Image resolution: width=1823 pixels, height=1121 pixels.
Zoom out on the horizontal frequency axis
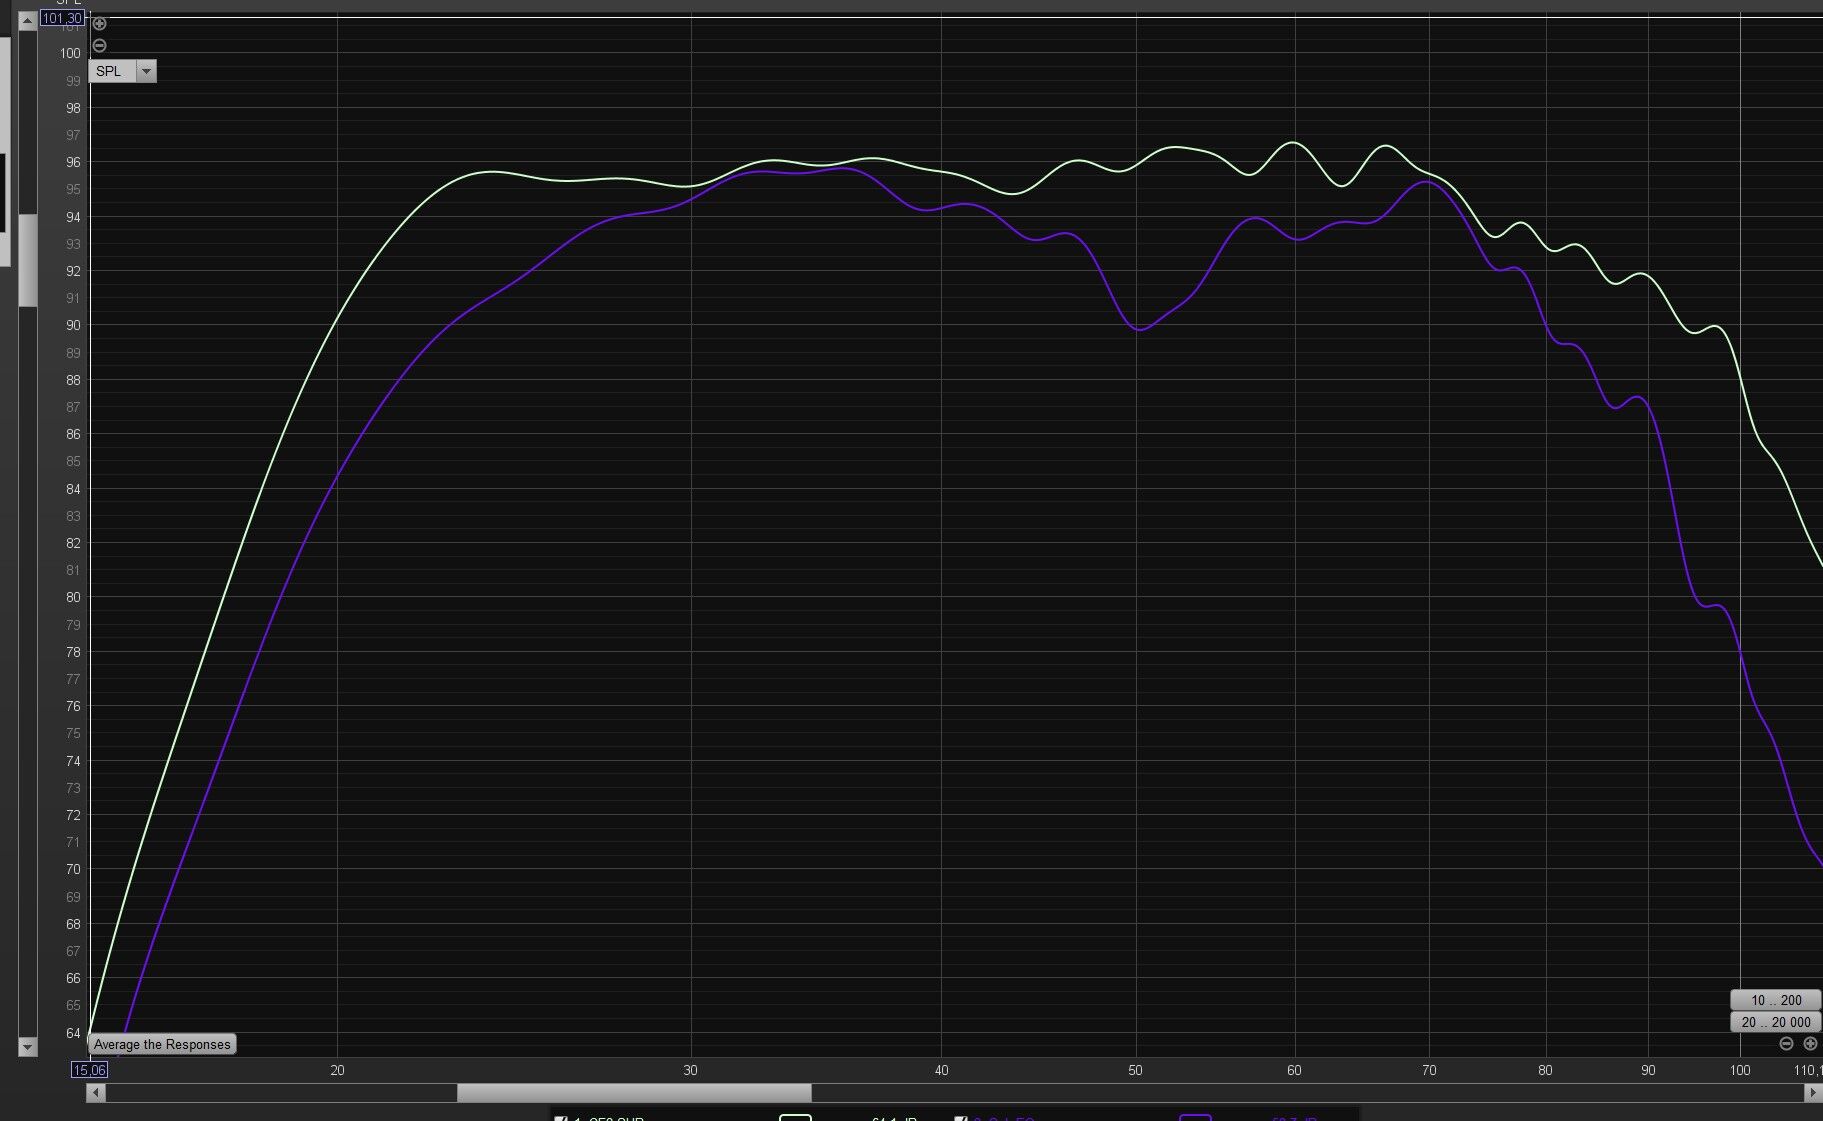(x=1787, y=1044)
